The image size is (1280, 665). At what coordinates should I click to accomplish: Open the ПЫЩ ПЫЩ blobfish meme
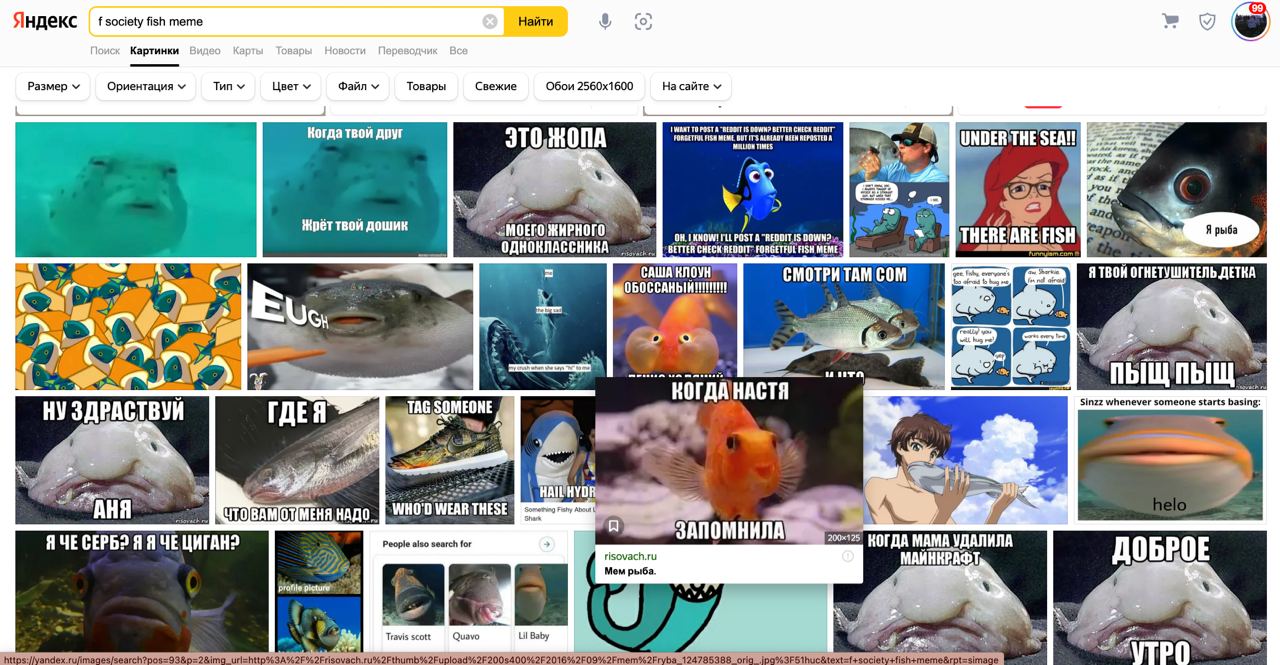pyautogui.click(x=1172, y=326)
